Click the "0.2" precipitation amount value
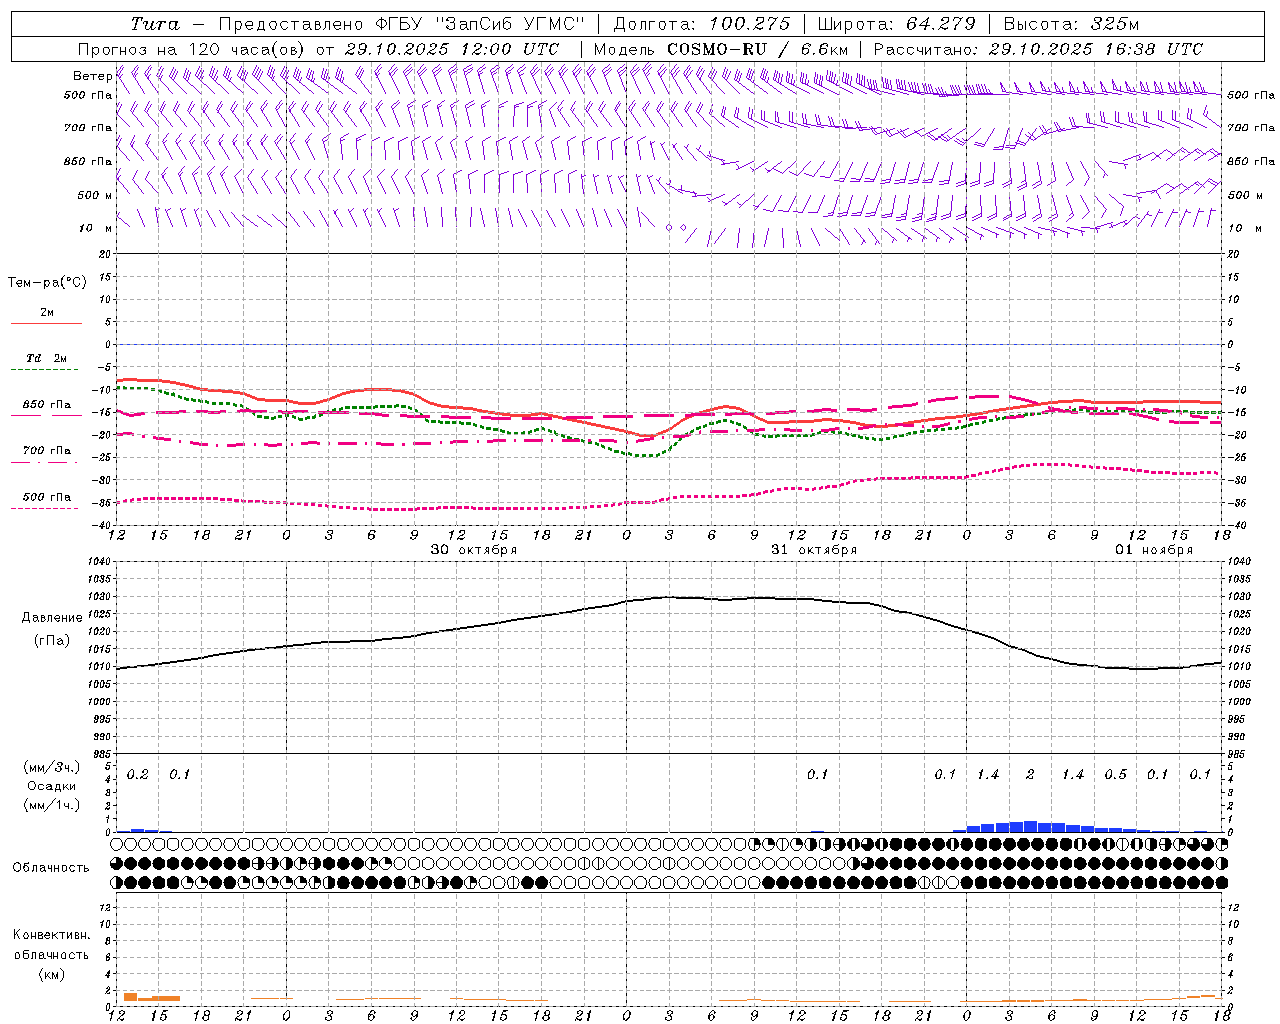Screen dimensions: 1280x1024 click(x=138, y=775)
